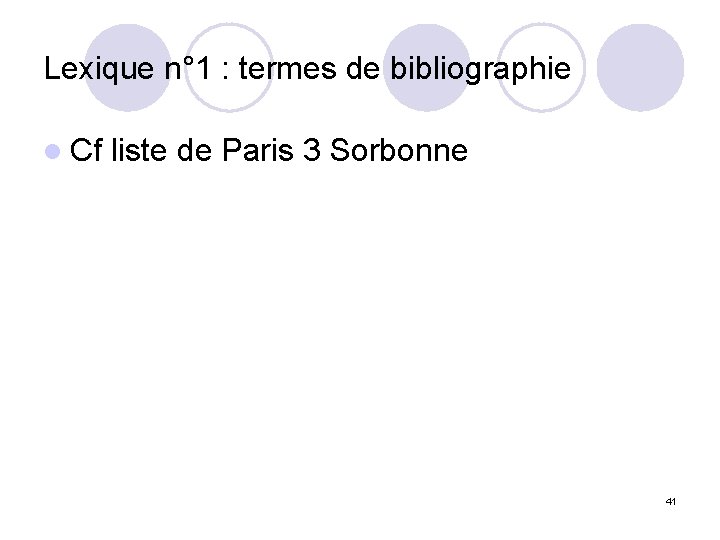Click 'n°1' in the slide title
The image size is (720, 540).
pyautogui.click(x=188, y=69)
